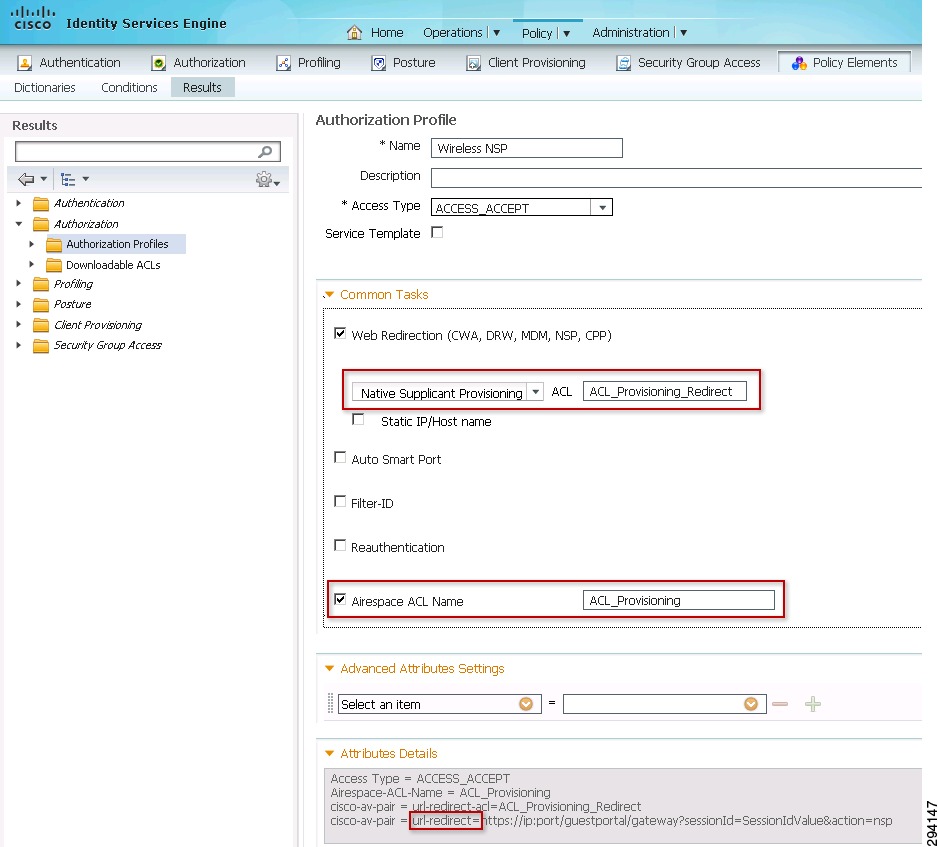Collapse the Attributes Details section
Viewport: 938px width, 847px height.
point(329,754)
